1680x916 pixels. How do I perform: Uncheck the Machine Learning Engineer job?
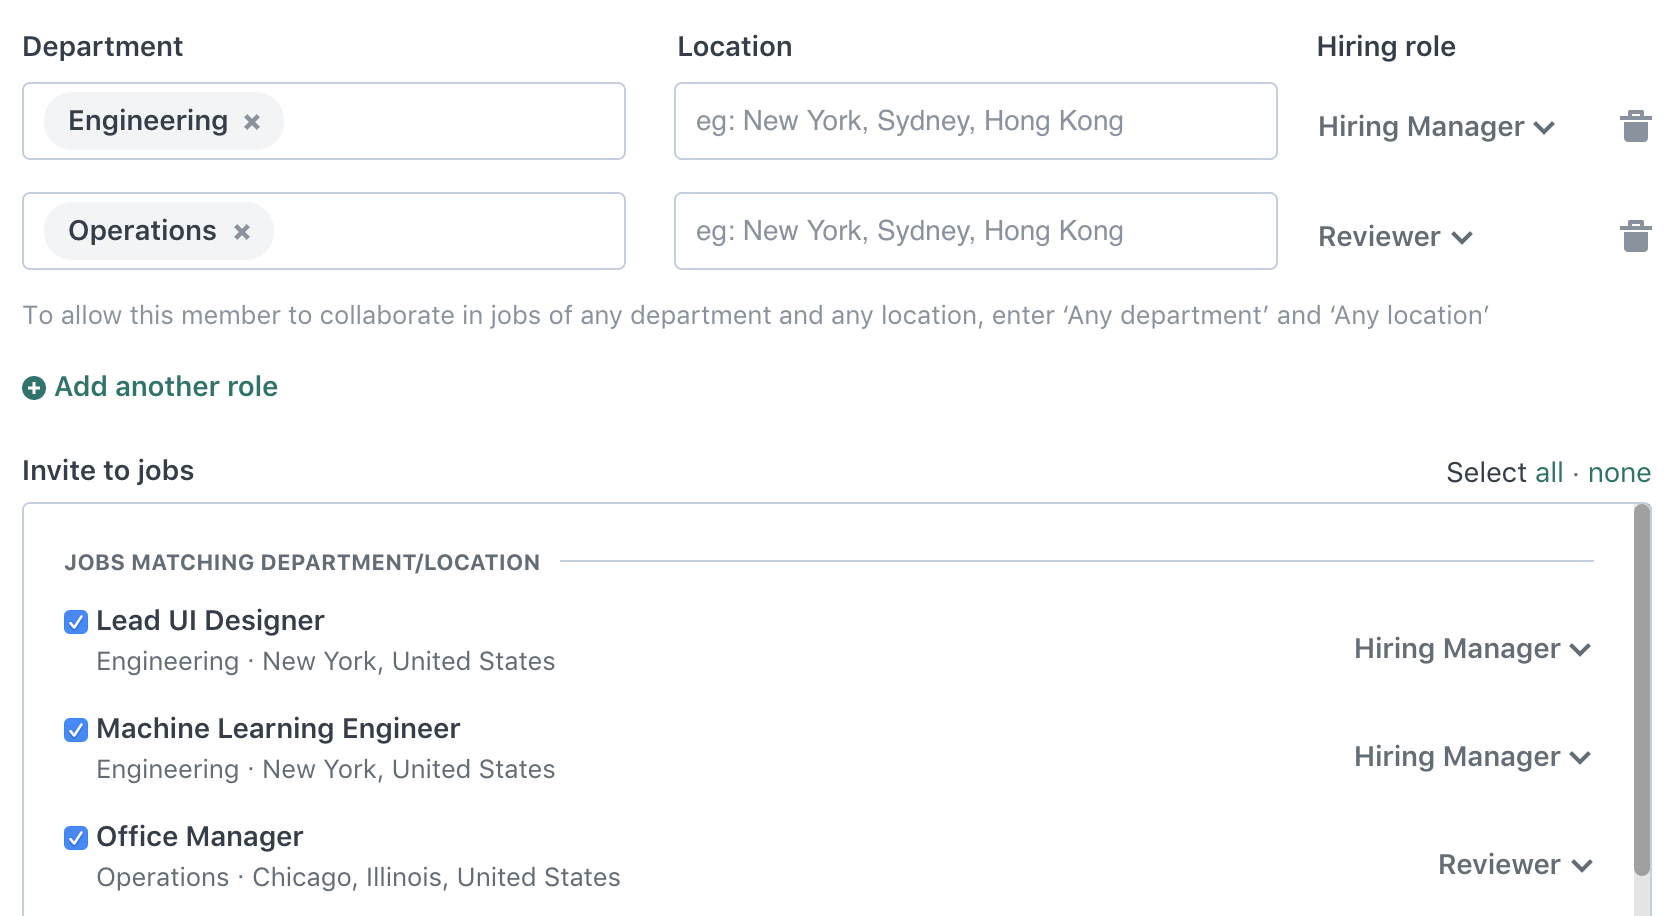pos(76,730)
